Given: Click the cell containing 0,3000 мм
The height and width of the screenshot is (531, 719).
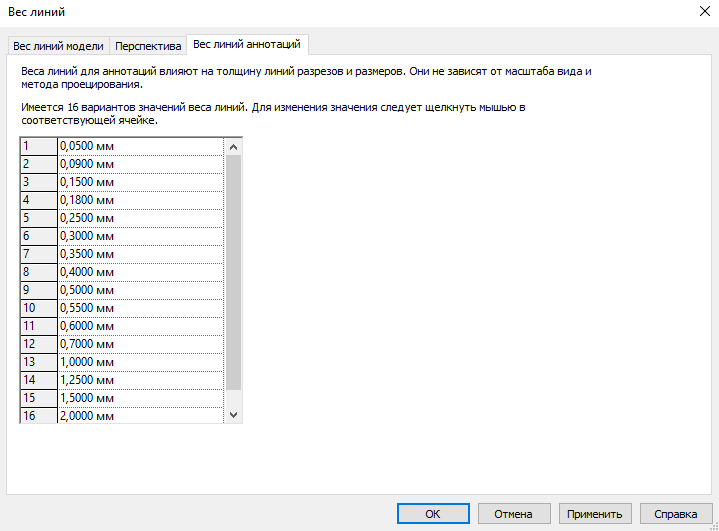Looking at the screenshot, I should (140, 236).
